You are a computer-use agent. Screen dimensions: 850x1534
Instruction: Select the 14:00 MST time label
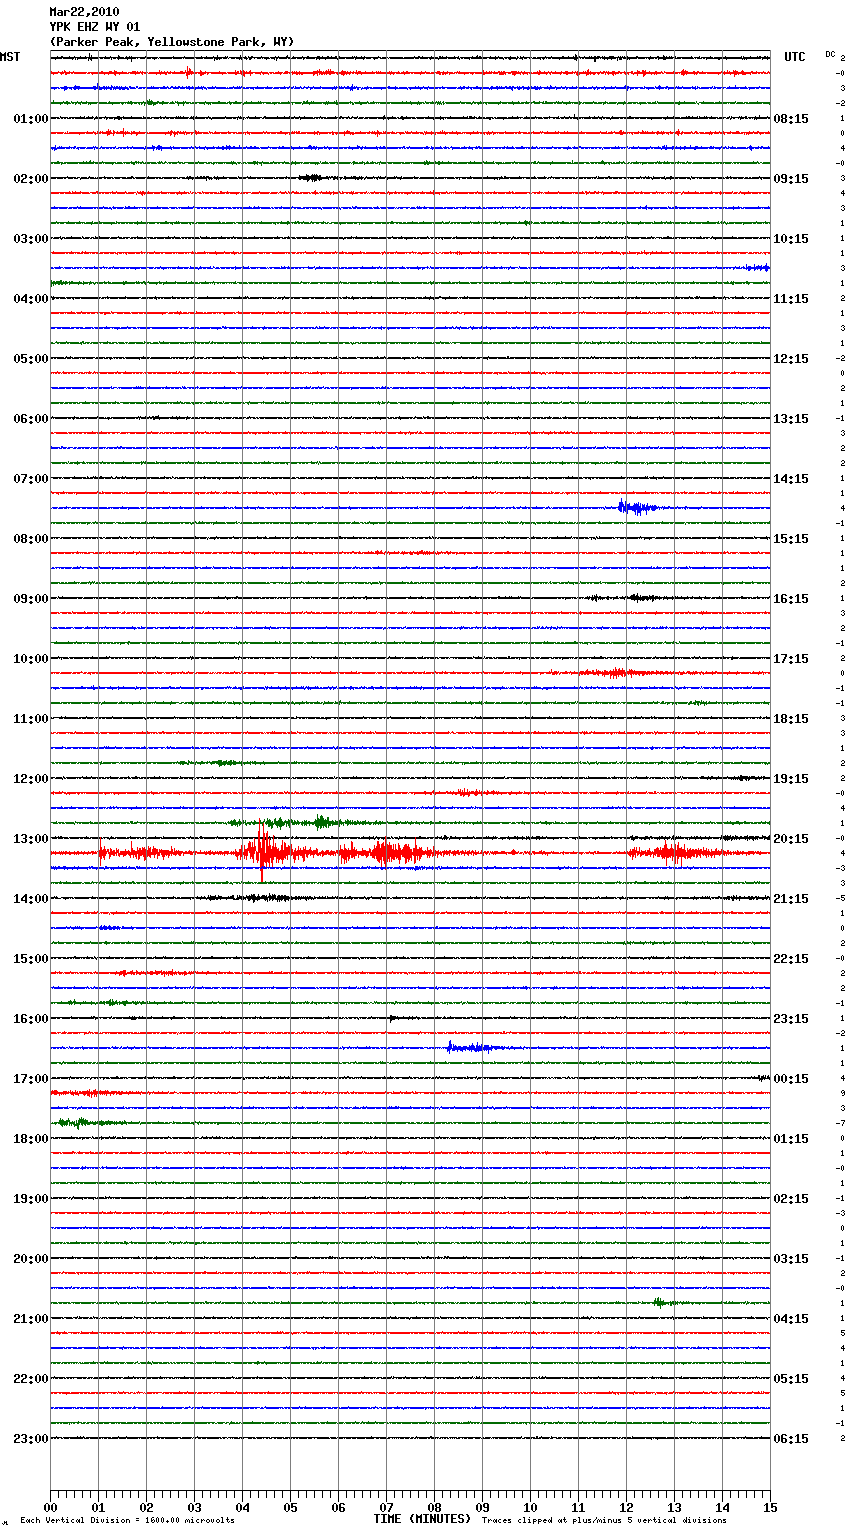[x=31, y=899]
